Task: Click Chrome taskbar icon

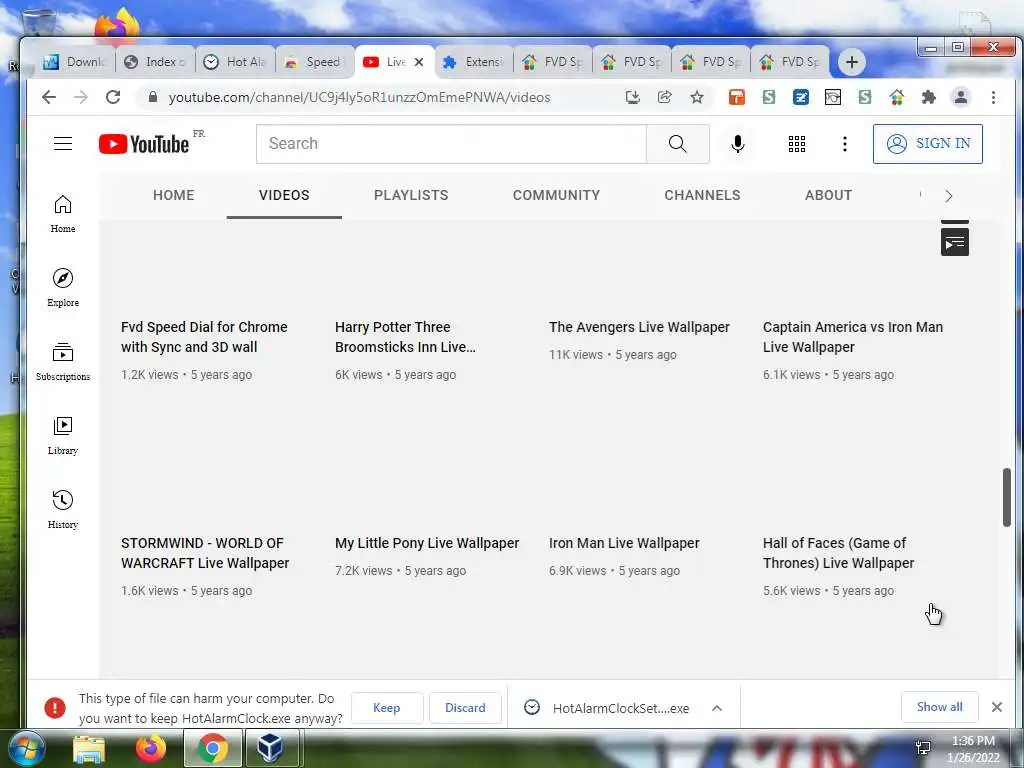Action: coord(212,748)
